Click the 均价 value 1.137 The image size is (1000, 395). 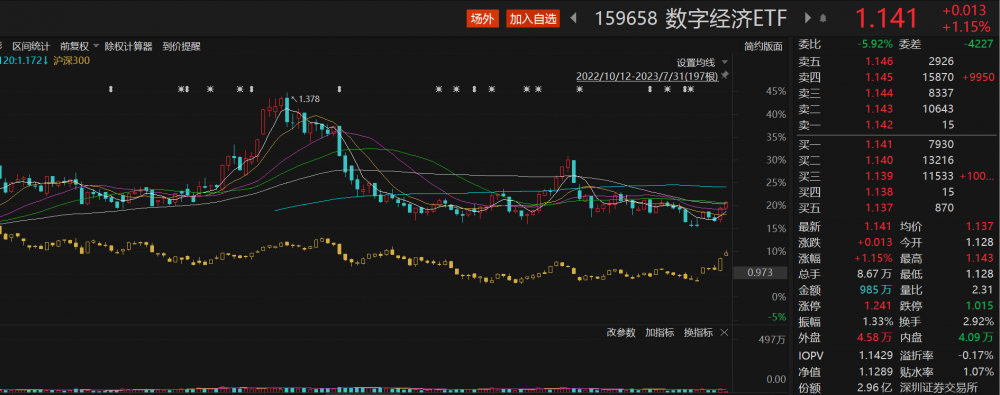coord(980,227)
